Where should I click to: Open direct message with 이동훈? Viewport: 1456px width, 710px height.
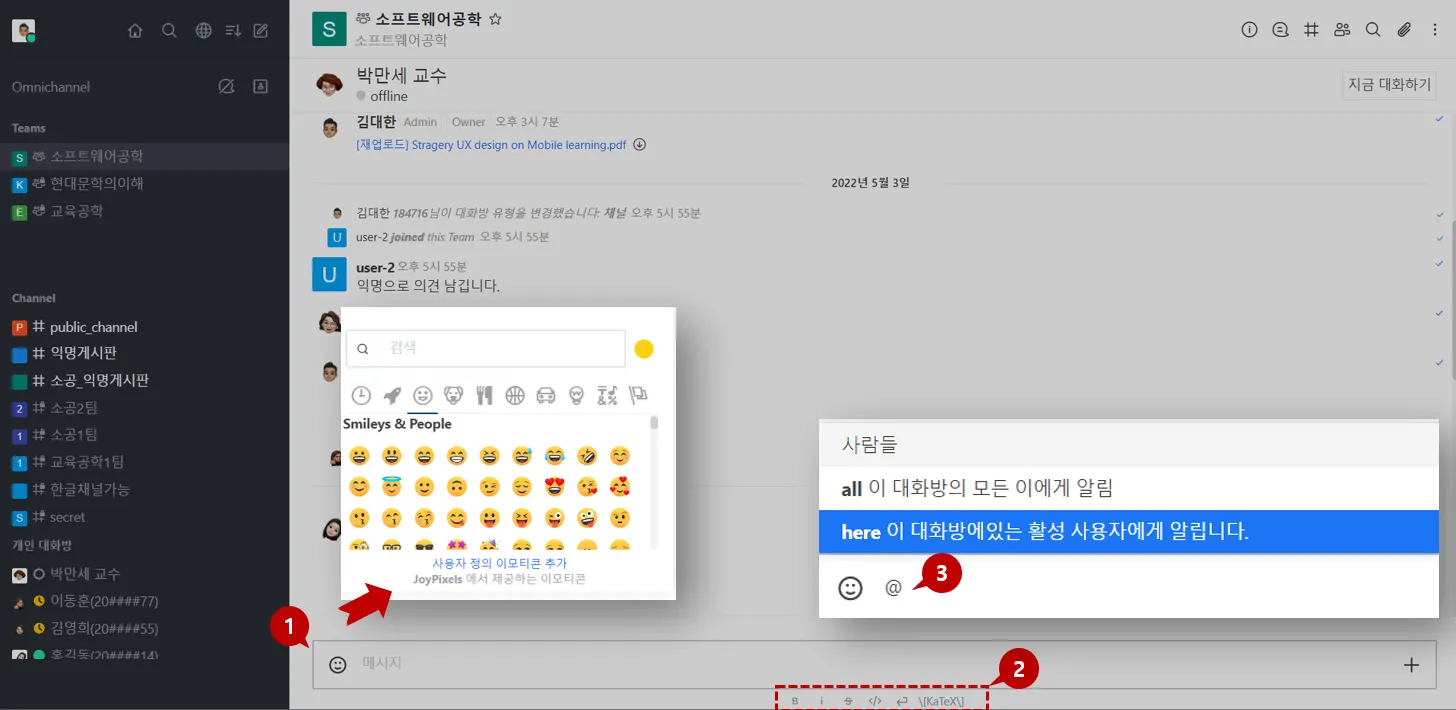pyautogui.click(x=144, y=601)
